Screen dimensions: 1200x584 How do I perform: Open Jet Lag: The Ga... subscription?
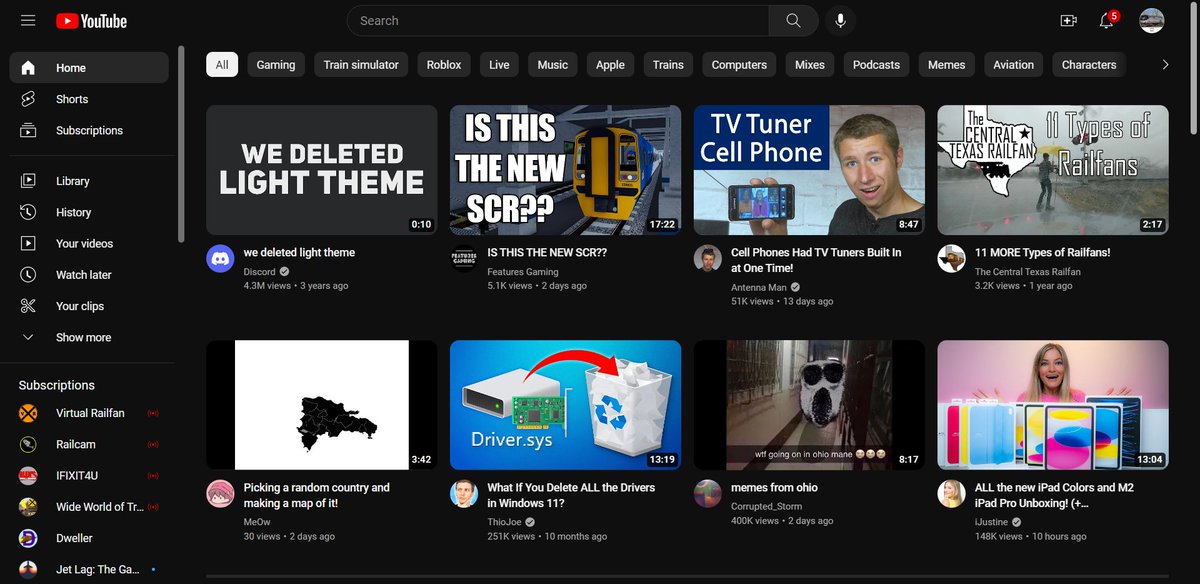[x=89, y=569]
